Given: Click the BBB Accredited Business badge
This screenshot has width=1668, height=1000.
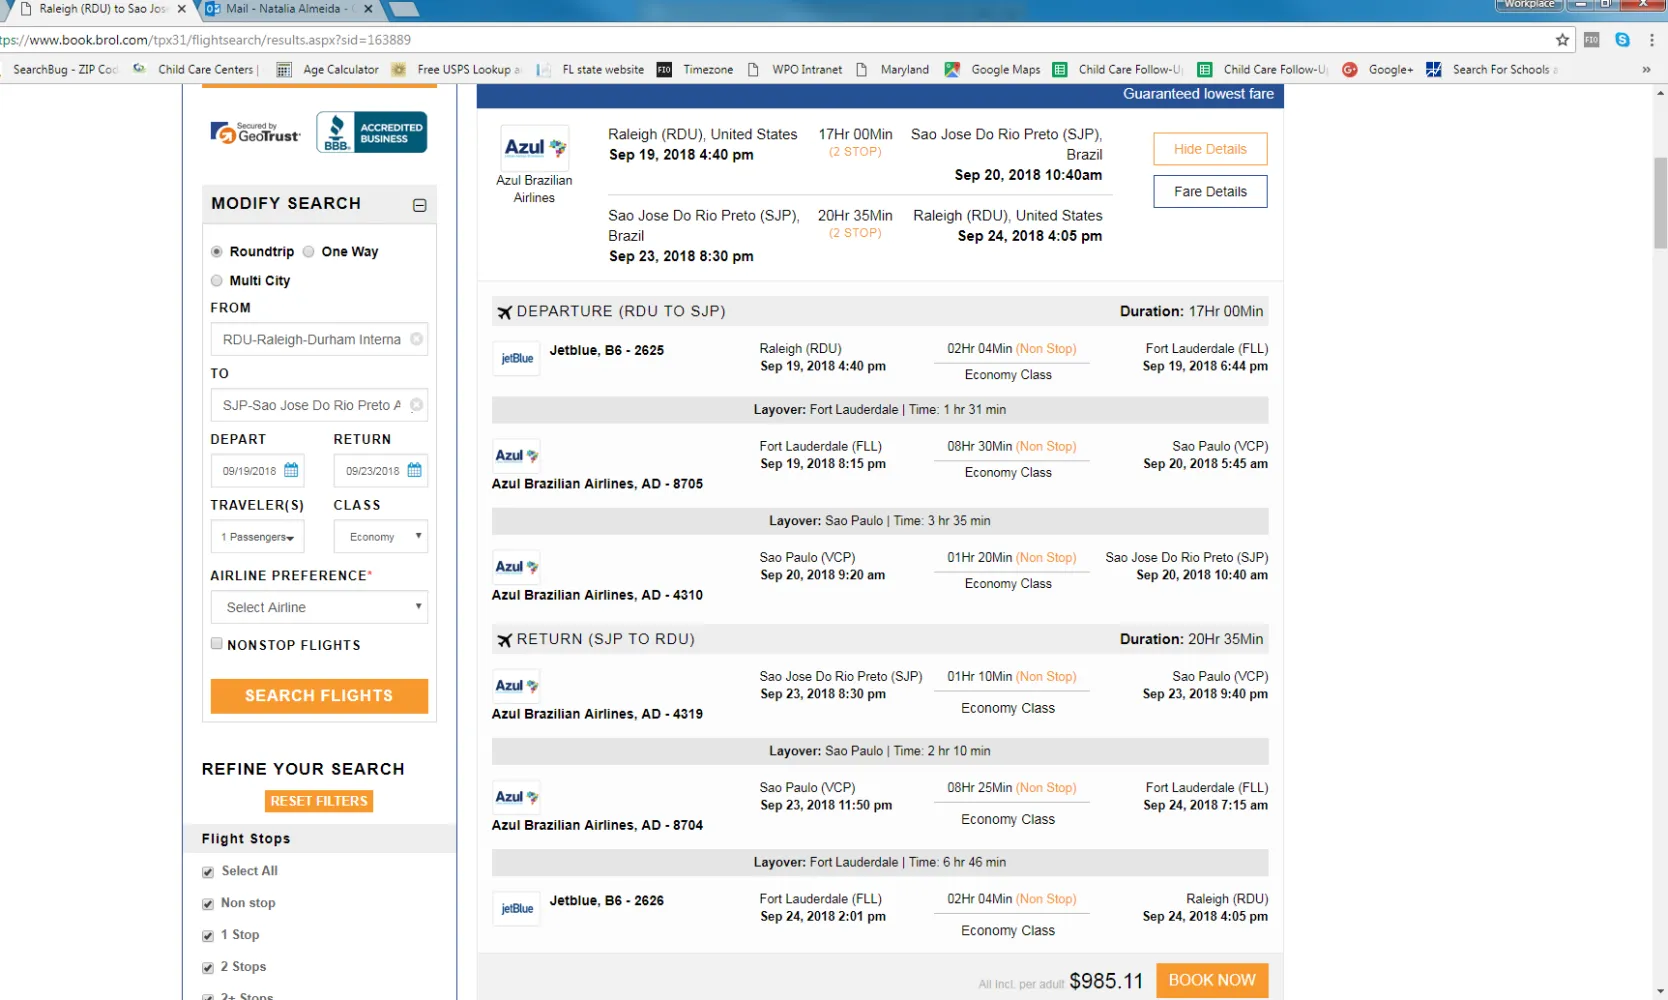Looking at the screenshot, I should point(372,132).
